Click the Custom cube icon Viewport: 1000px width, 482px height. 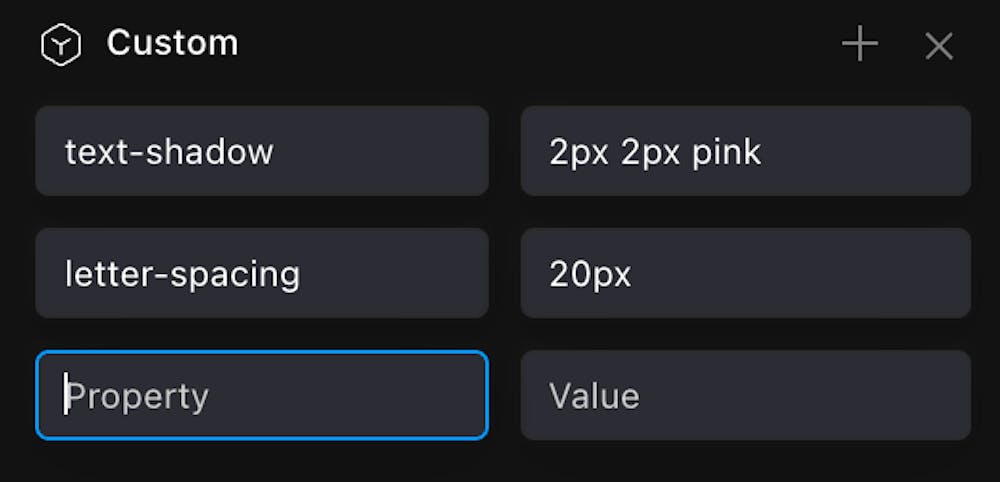pyautogui.click(x=60, y=45)
